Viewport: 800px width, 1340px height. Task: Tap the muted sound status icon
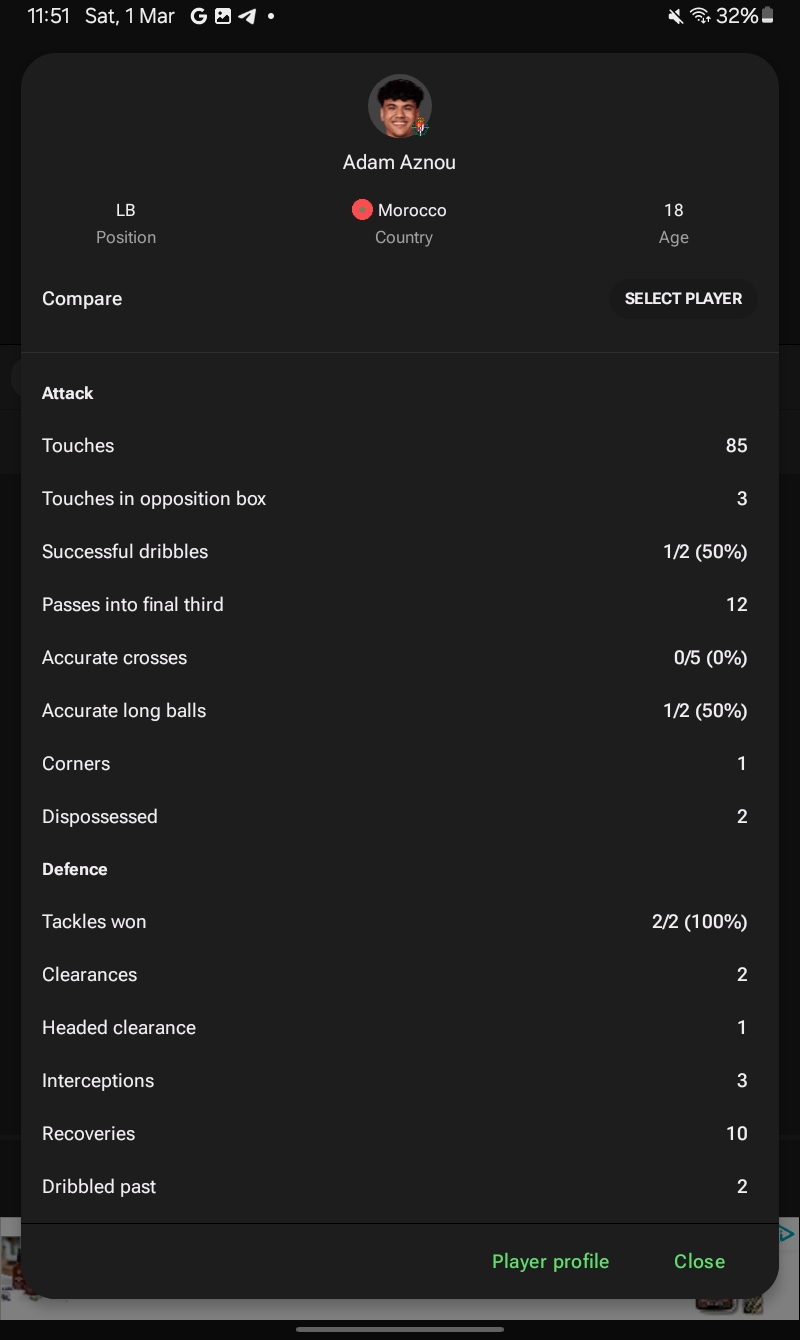[676, 16]
